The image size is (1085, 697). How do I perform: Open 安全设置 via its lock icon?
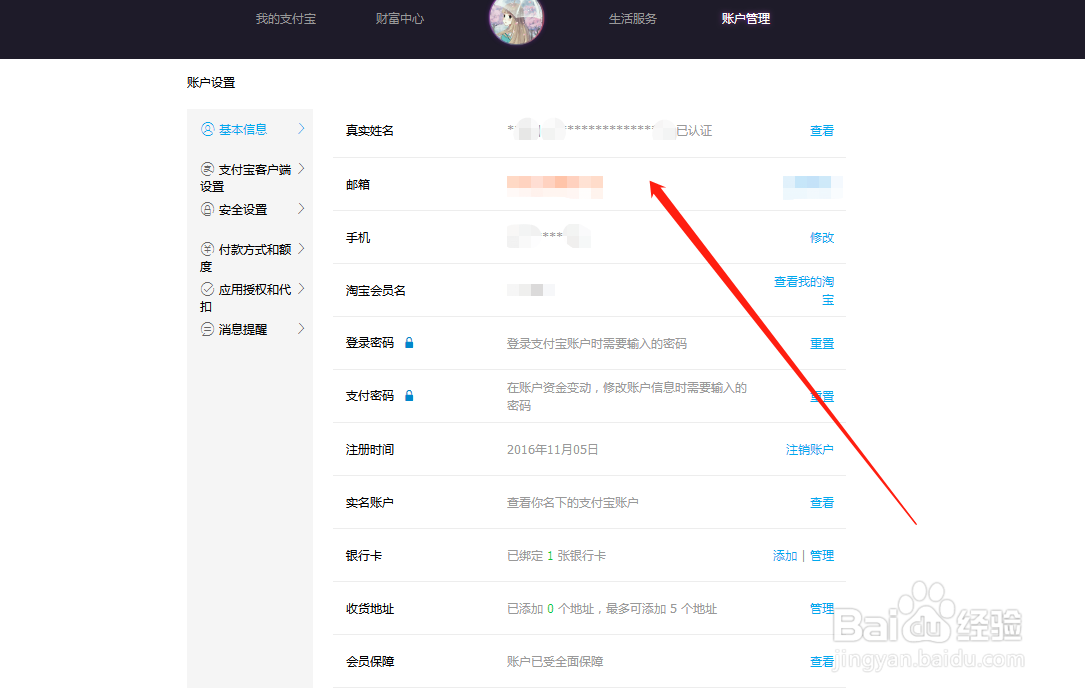coord(207,209)
